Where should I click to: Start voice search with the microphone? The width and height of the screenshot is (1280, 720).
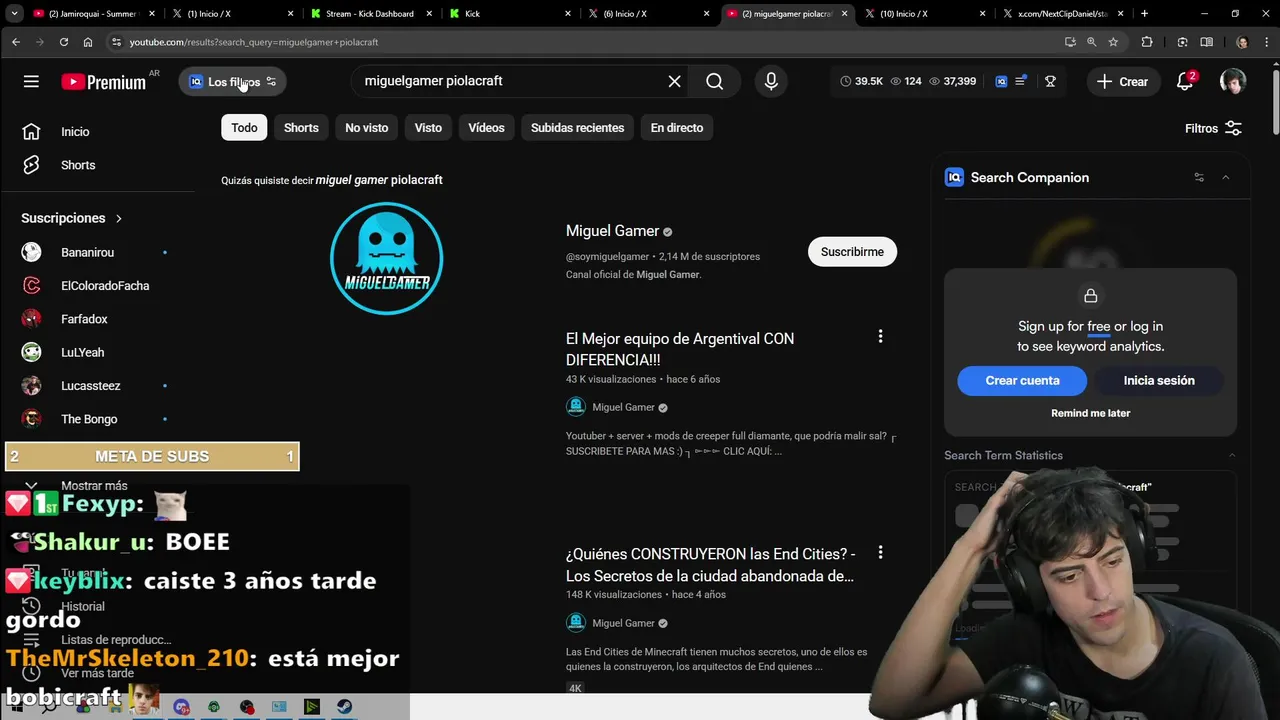click(771, 81)
